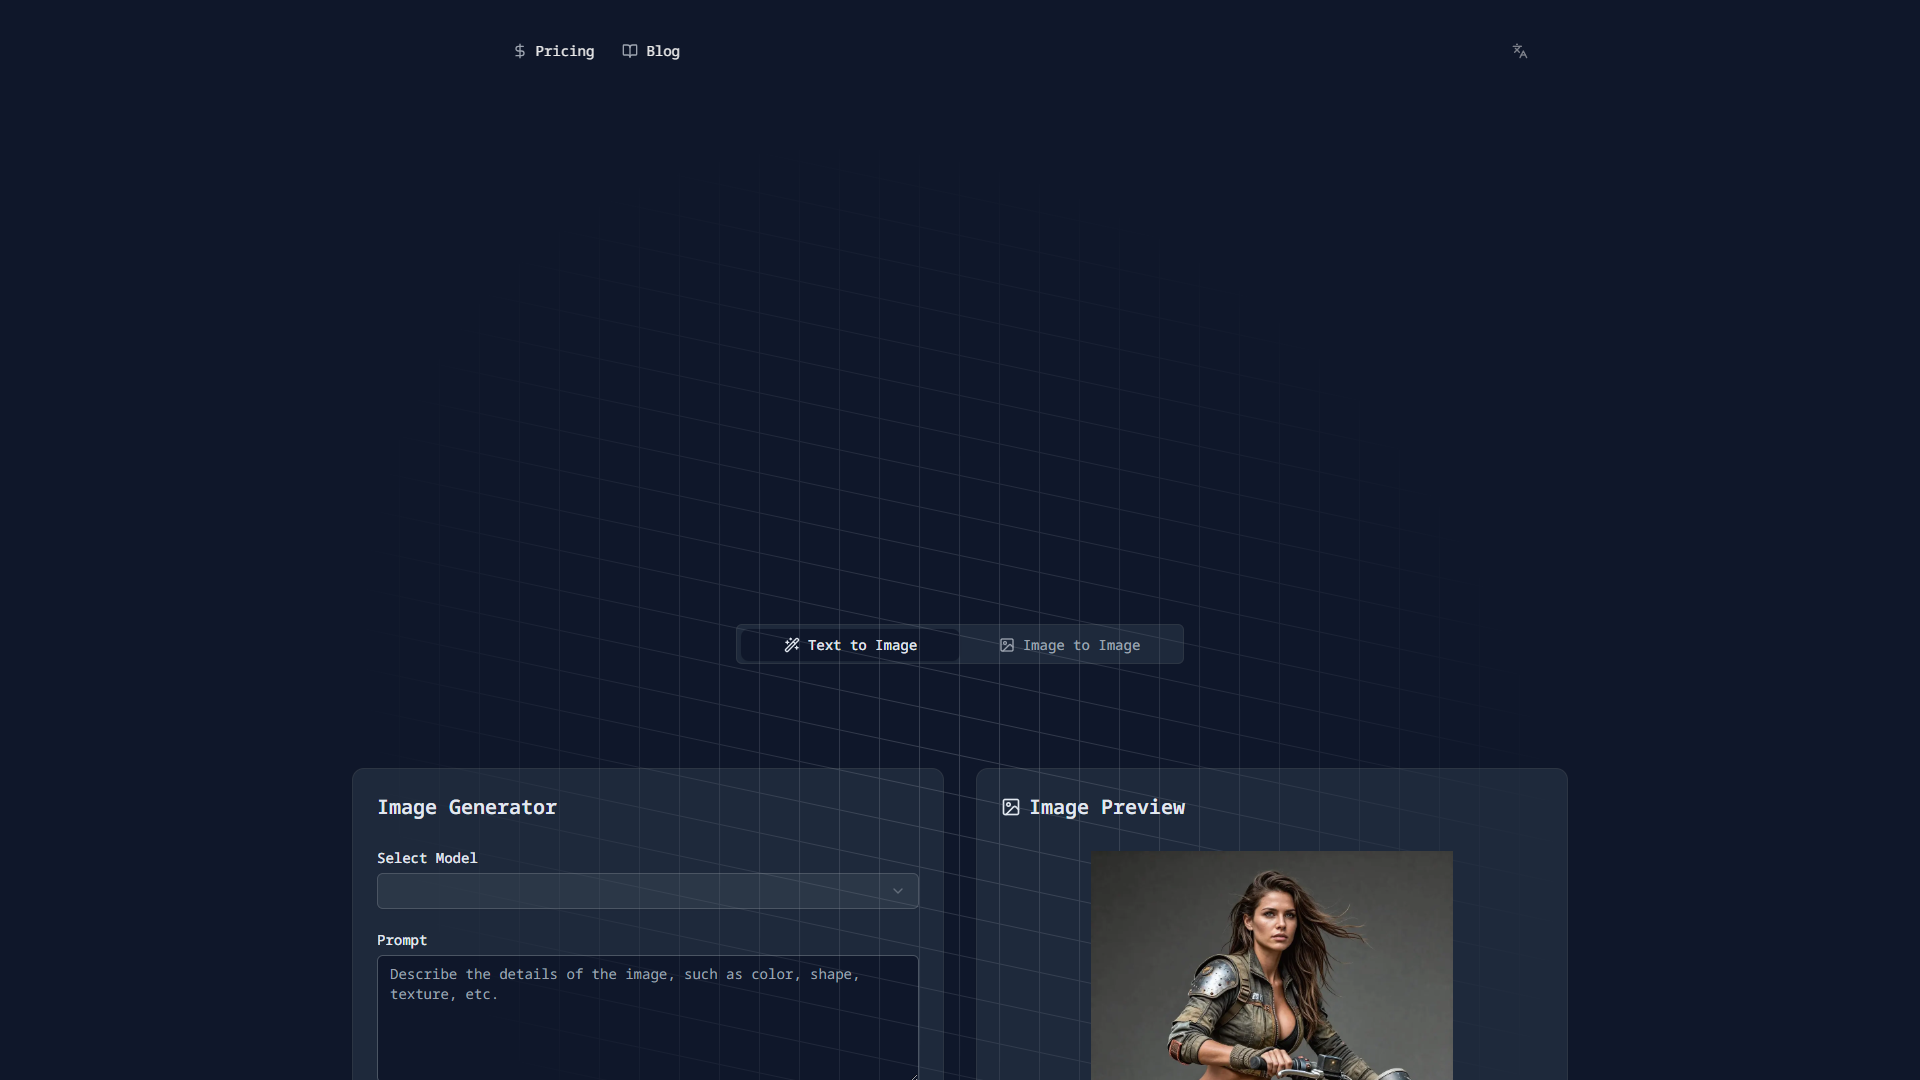
Task: Click the generated woman preview image
Action: tap(1272, 965)
